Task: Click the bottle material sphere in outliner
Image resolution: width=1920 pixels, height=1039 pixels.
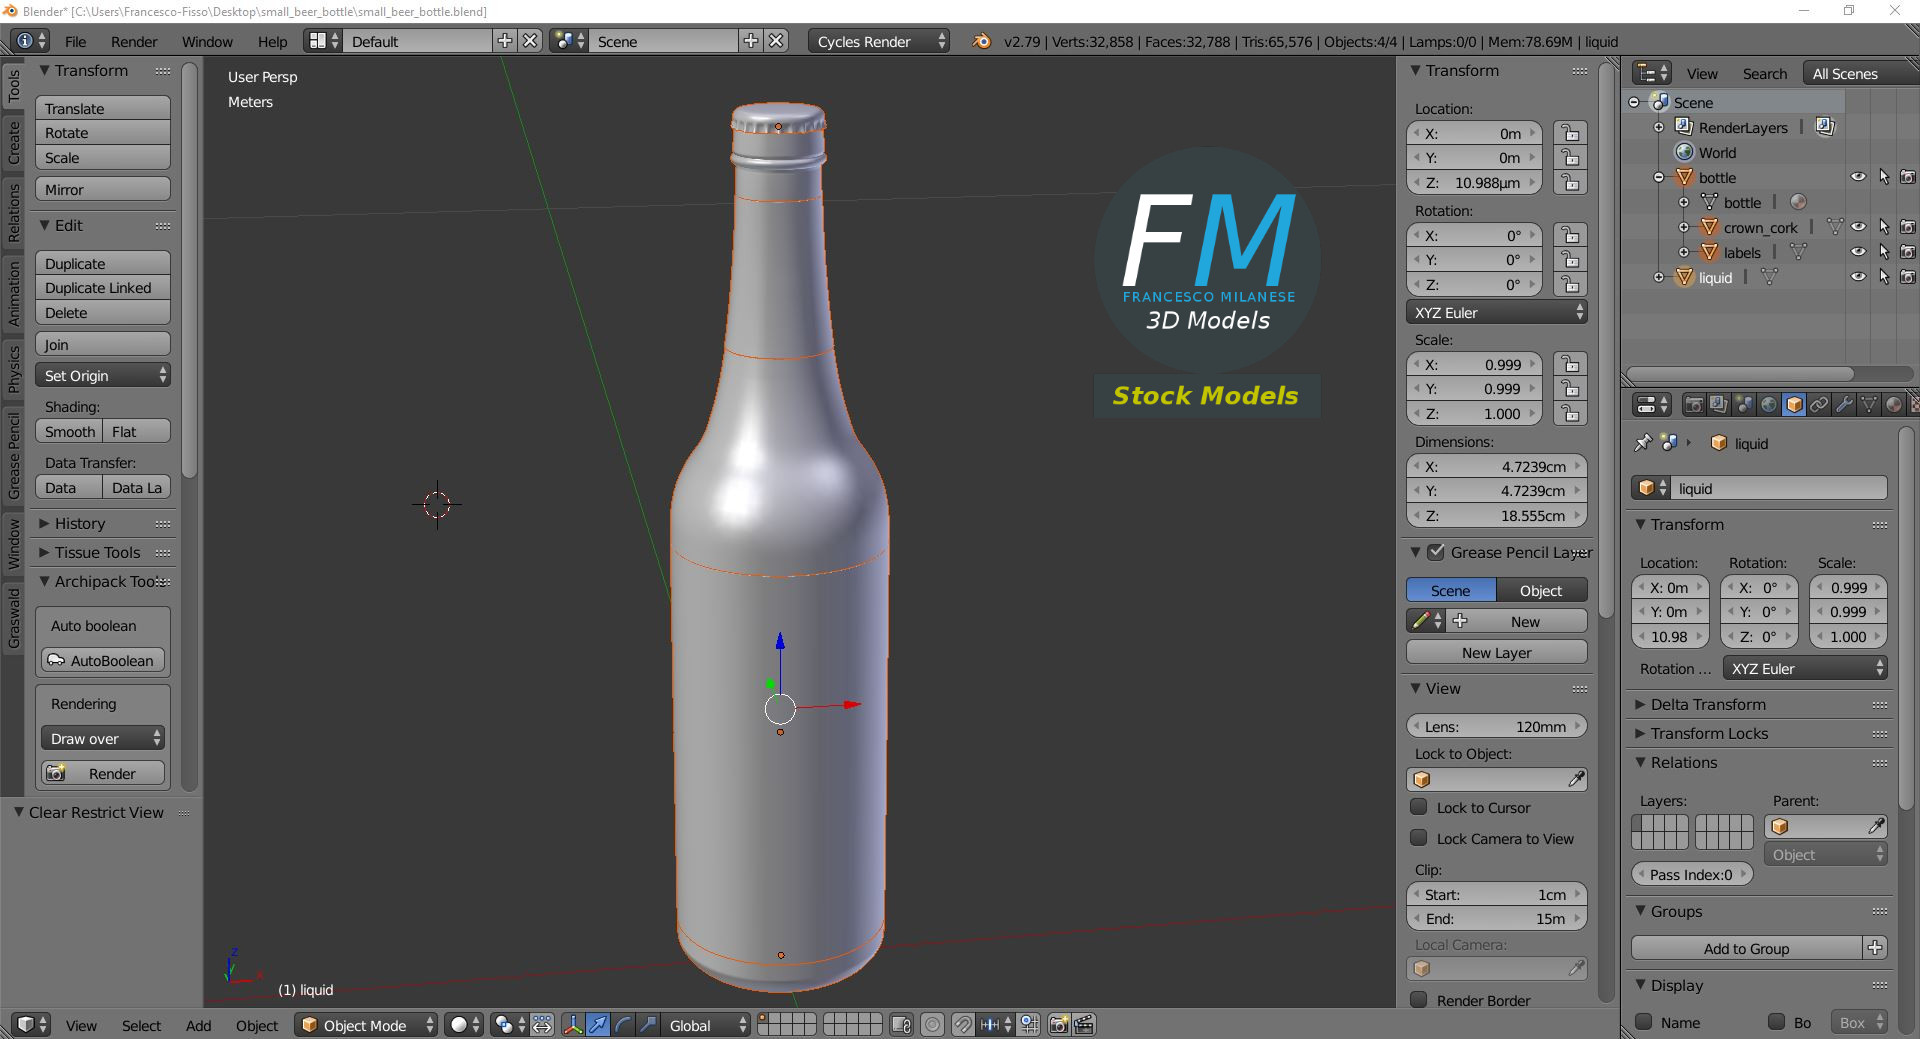Action: (1798, 202)
